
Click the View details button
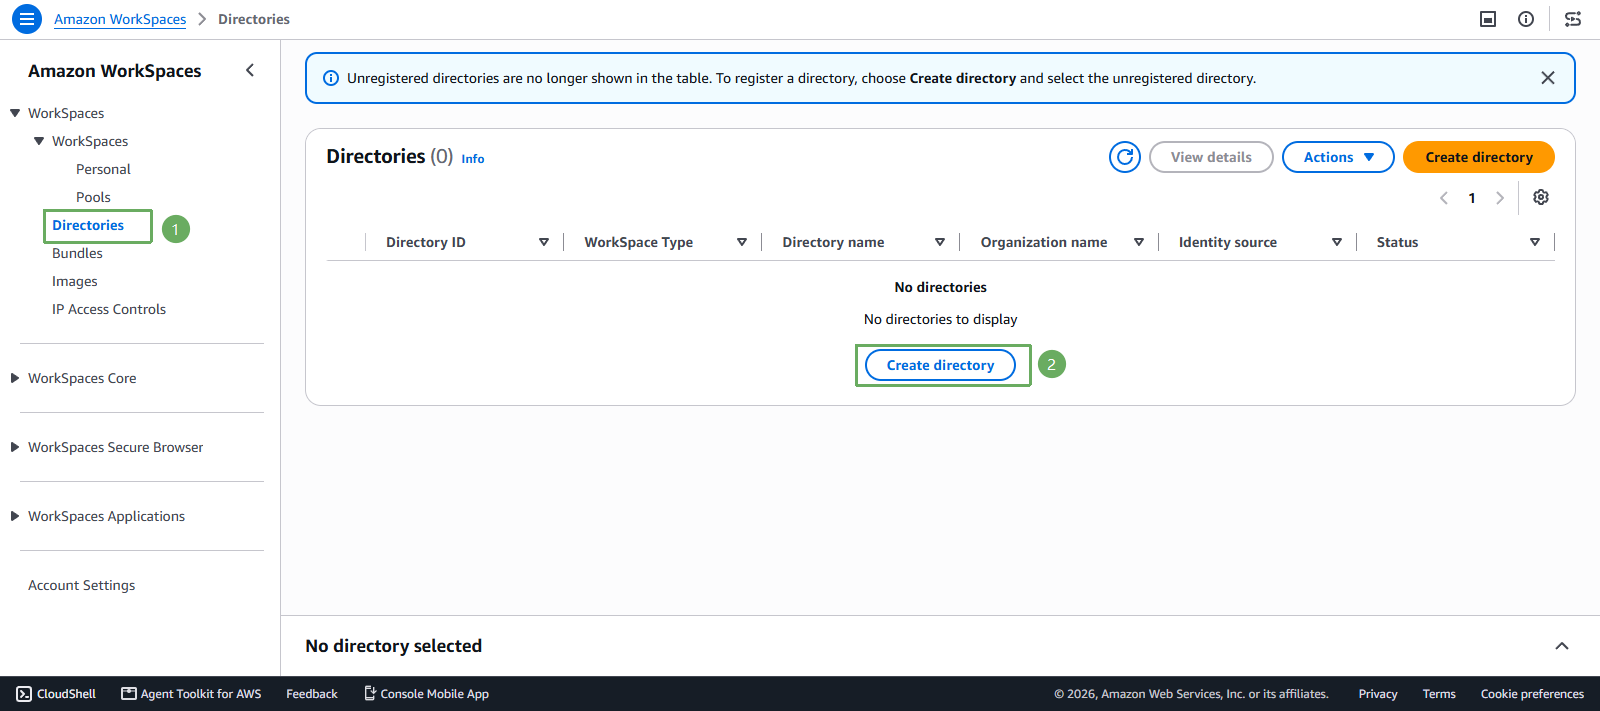(x=1211, y=157)
